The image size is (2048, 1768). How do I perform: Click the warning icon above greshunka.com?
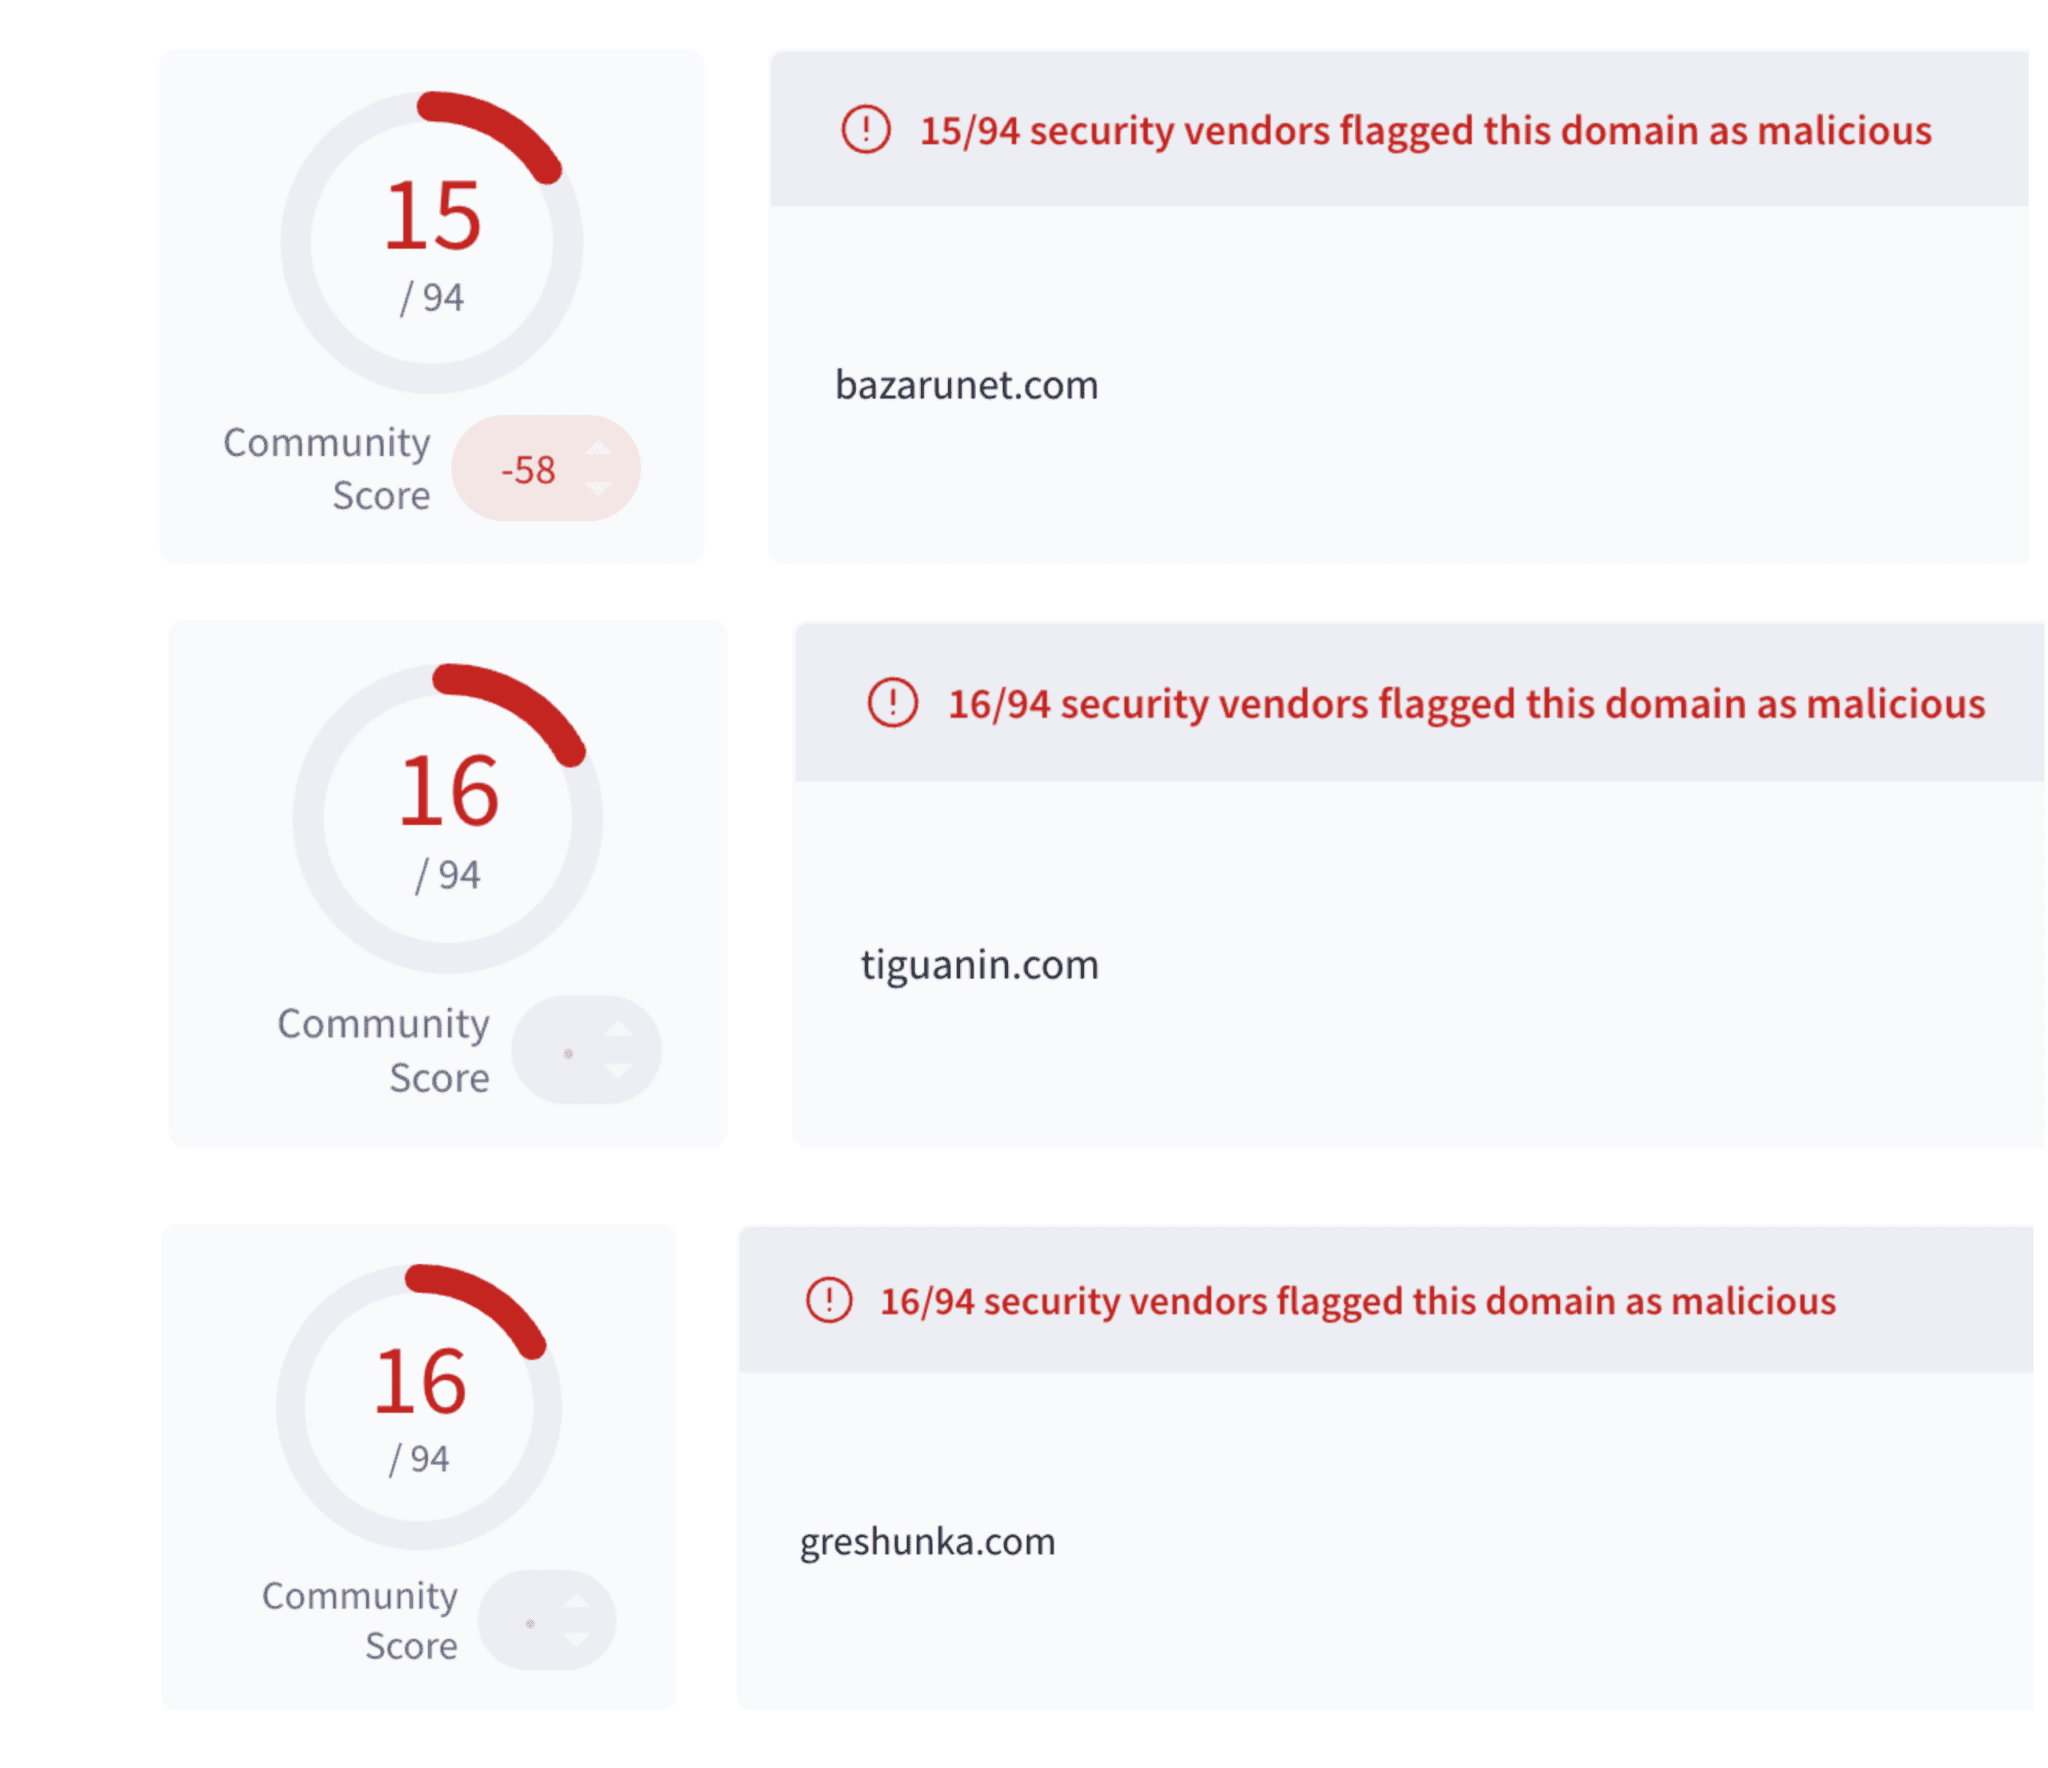pos(828,1299)
